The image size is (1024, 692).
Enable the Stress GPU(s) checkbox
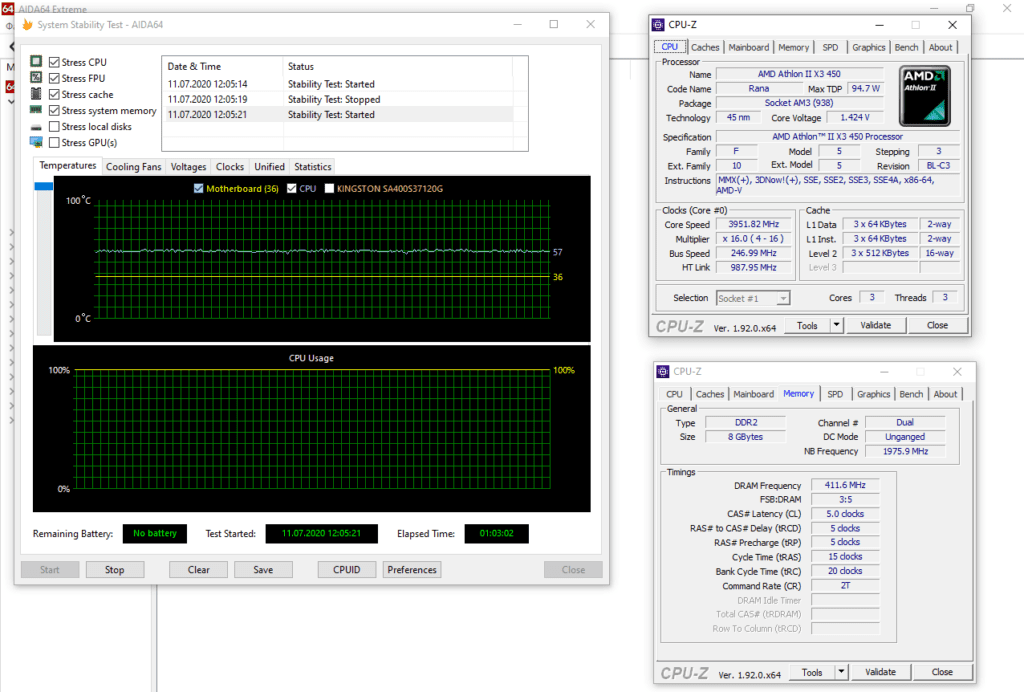tap(54, 142)
